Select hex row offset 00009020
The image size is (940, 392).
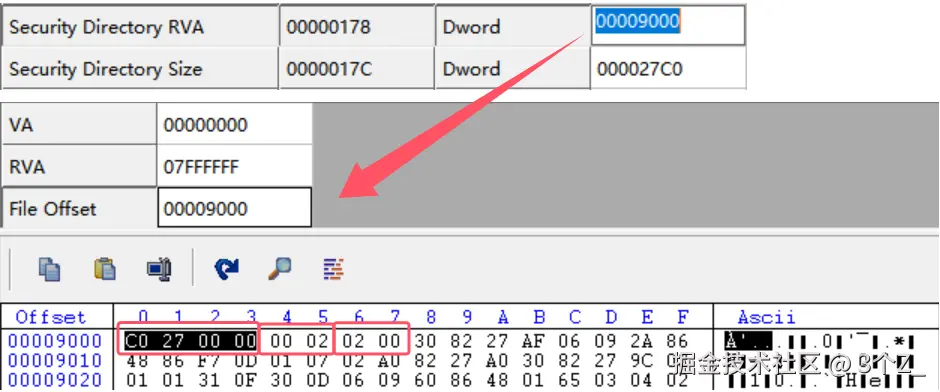click(55, 379)
